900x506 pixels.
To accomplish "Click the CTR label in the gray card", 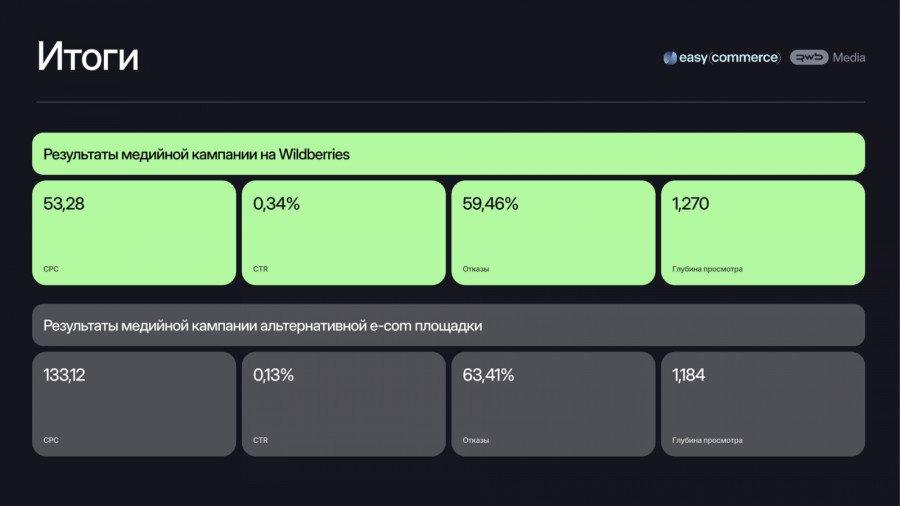I will click(x=260, y=440).
